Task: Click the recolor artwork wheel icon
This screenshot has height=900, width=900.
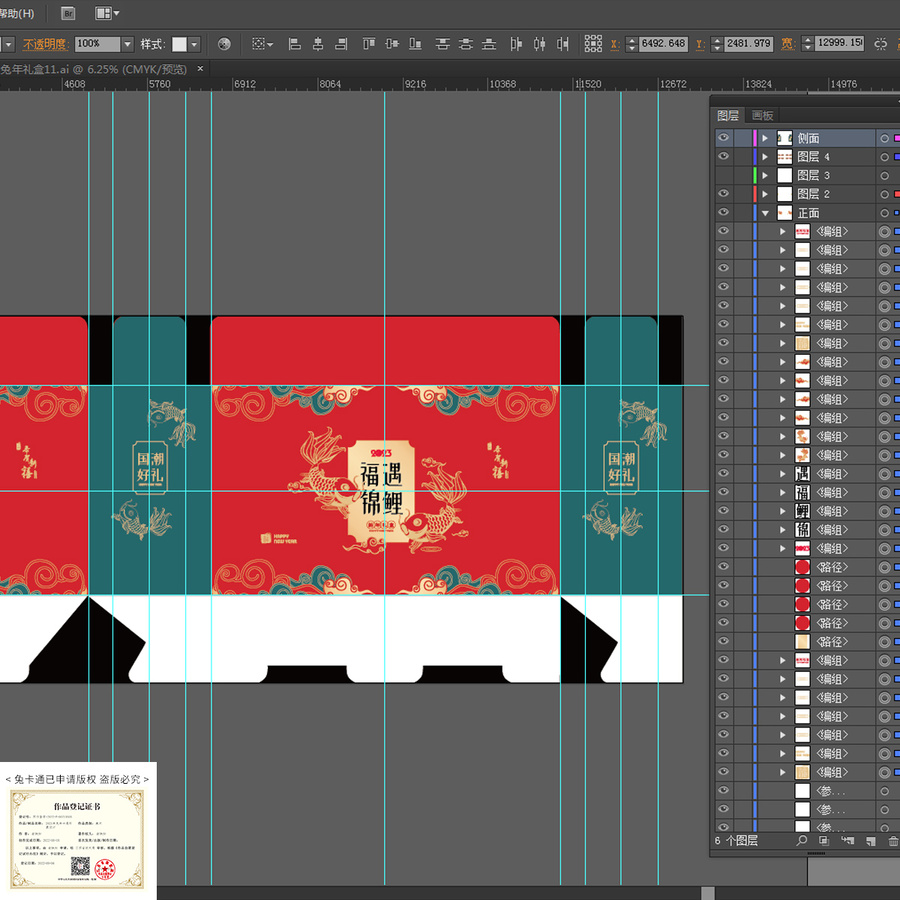Action: (x=224, y=44)
